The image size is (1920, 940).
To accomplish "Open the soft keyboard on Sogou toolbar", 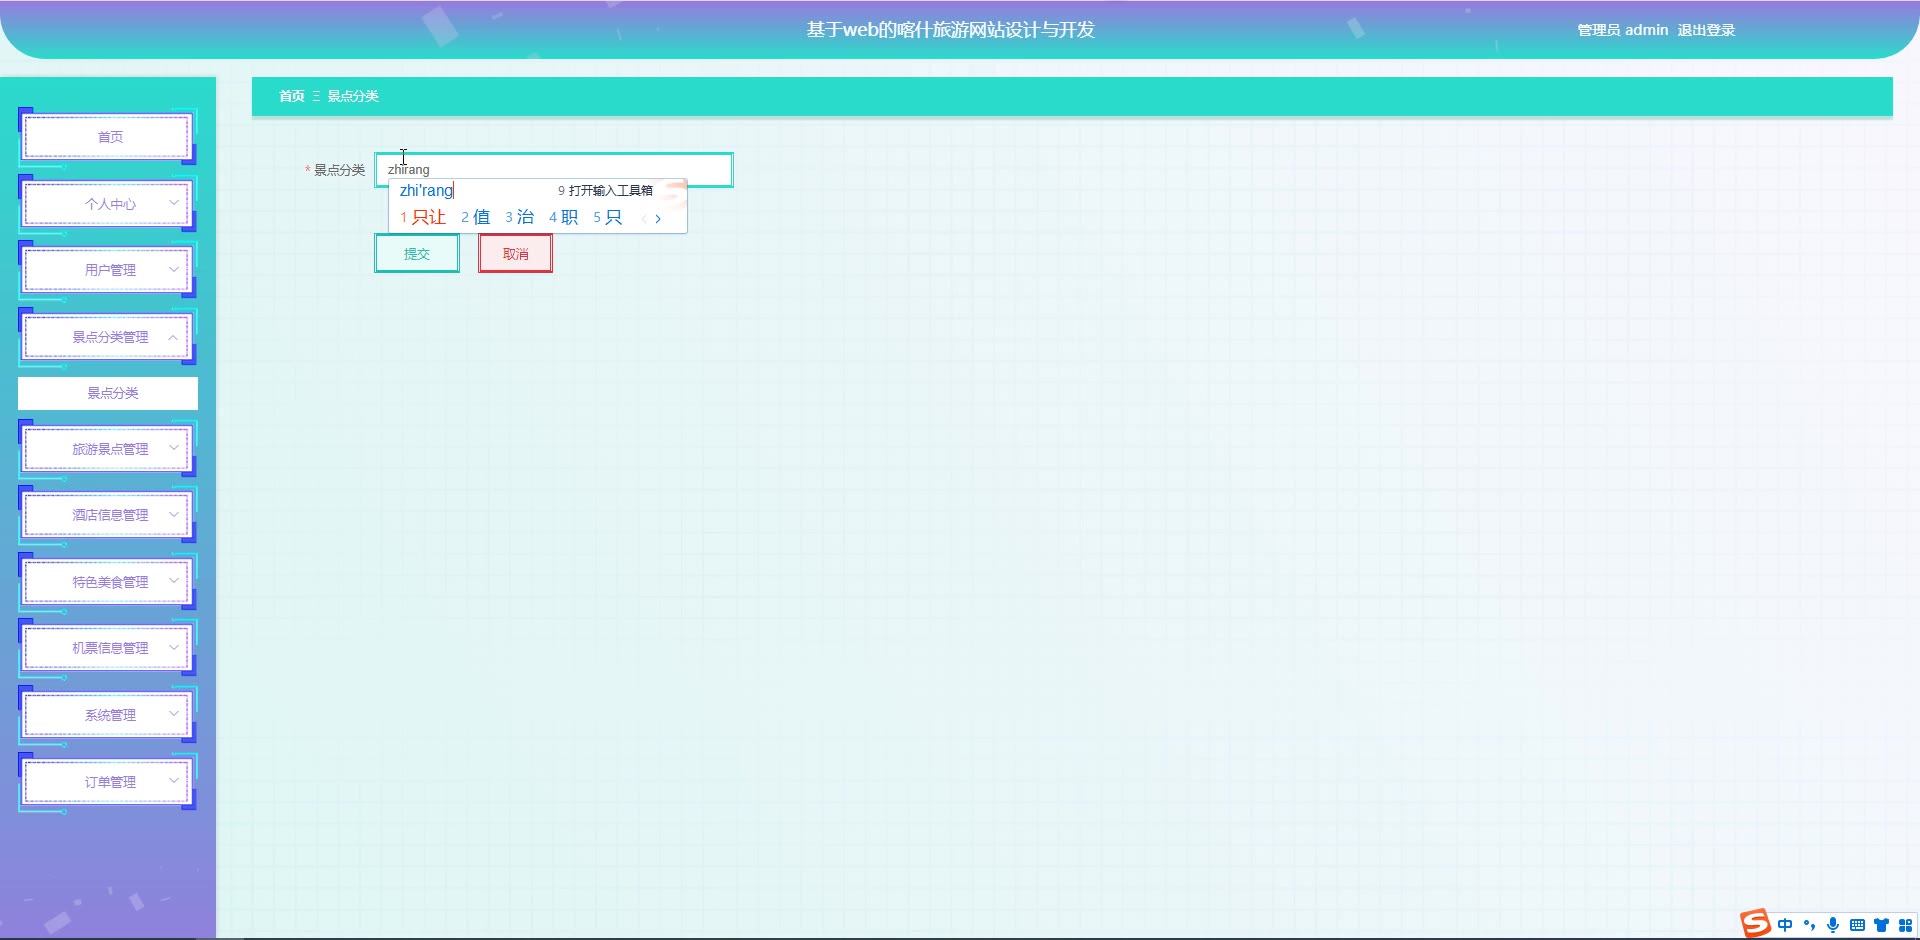I will (x=1857, y=925).
